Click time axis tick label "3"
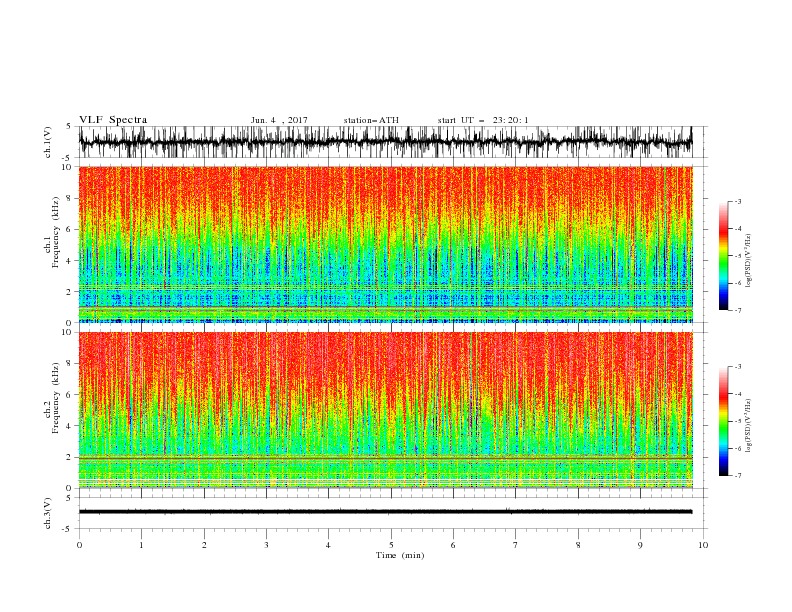The width and height of the screenshot is (792, 612). coord(267,545)
